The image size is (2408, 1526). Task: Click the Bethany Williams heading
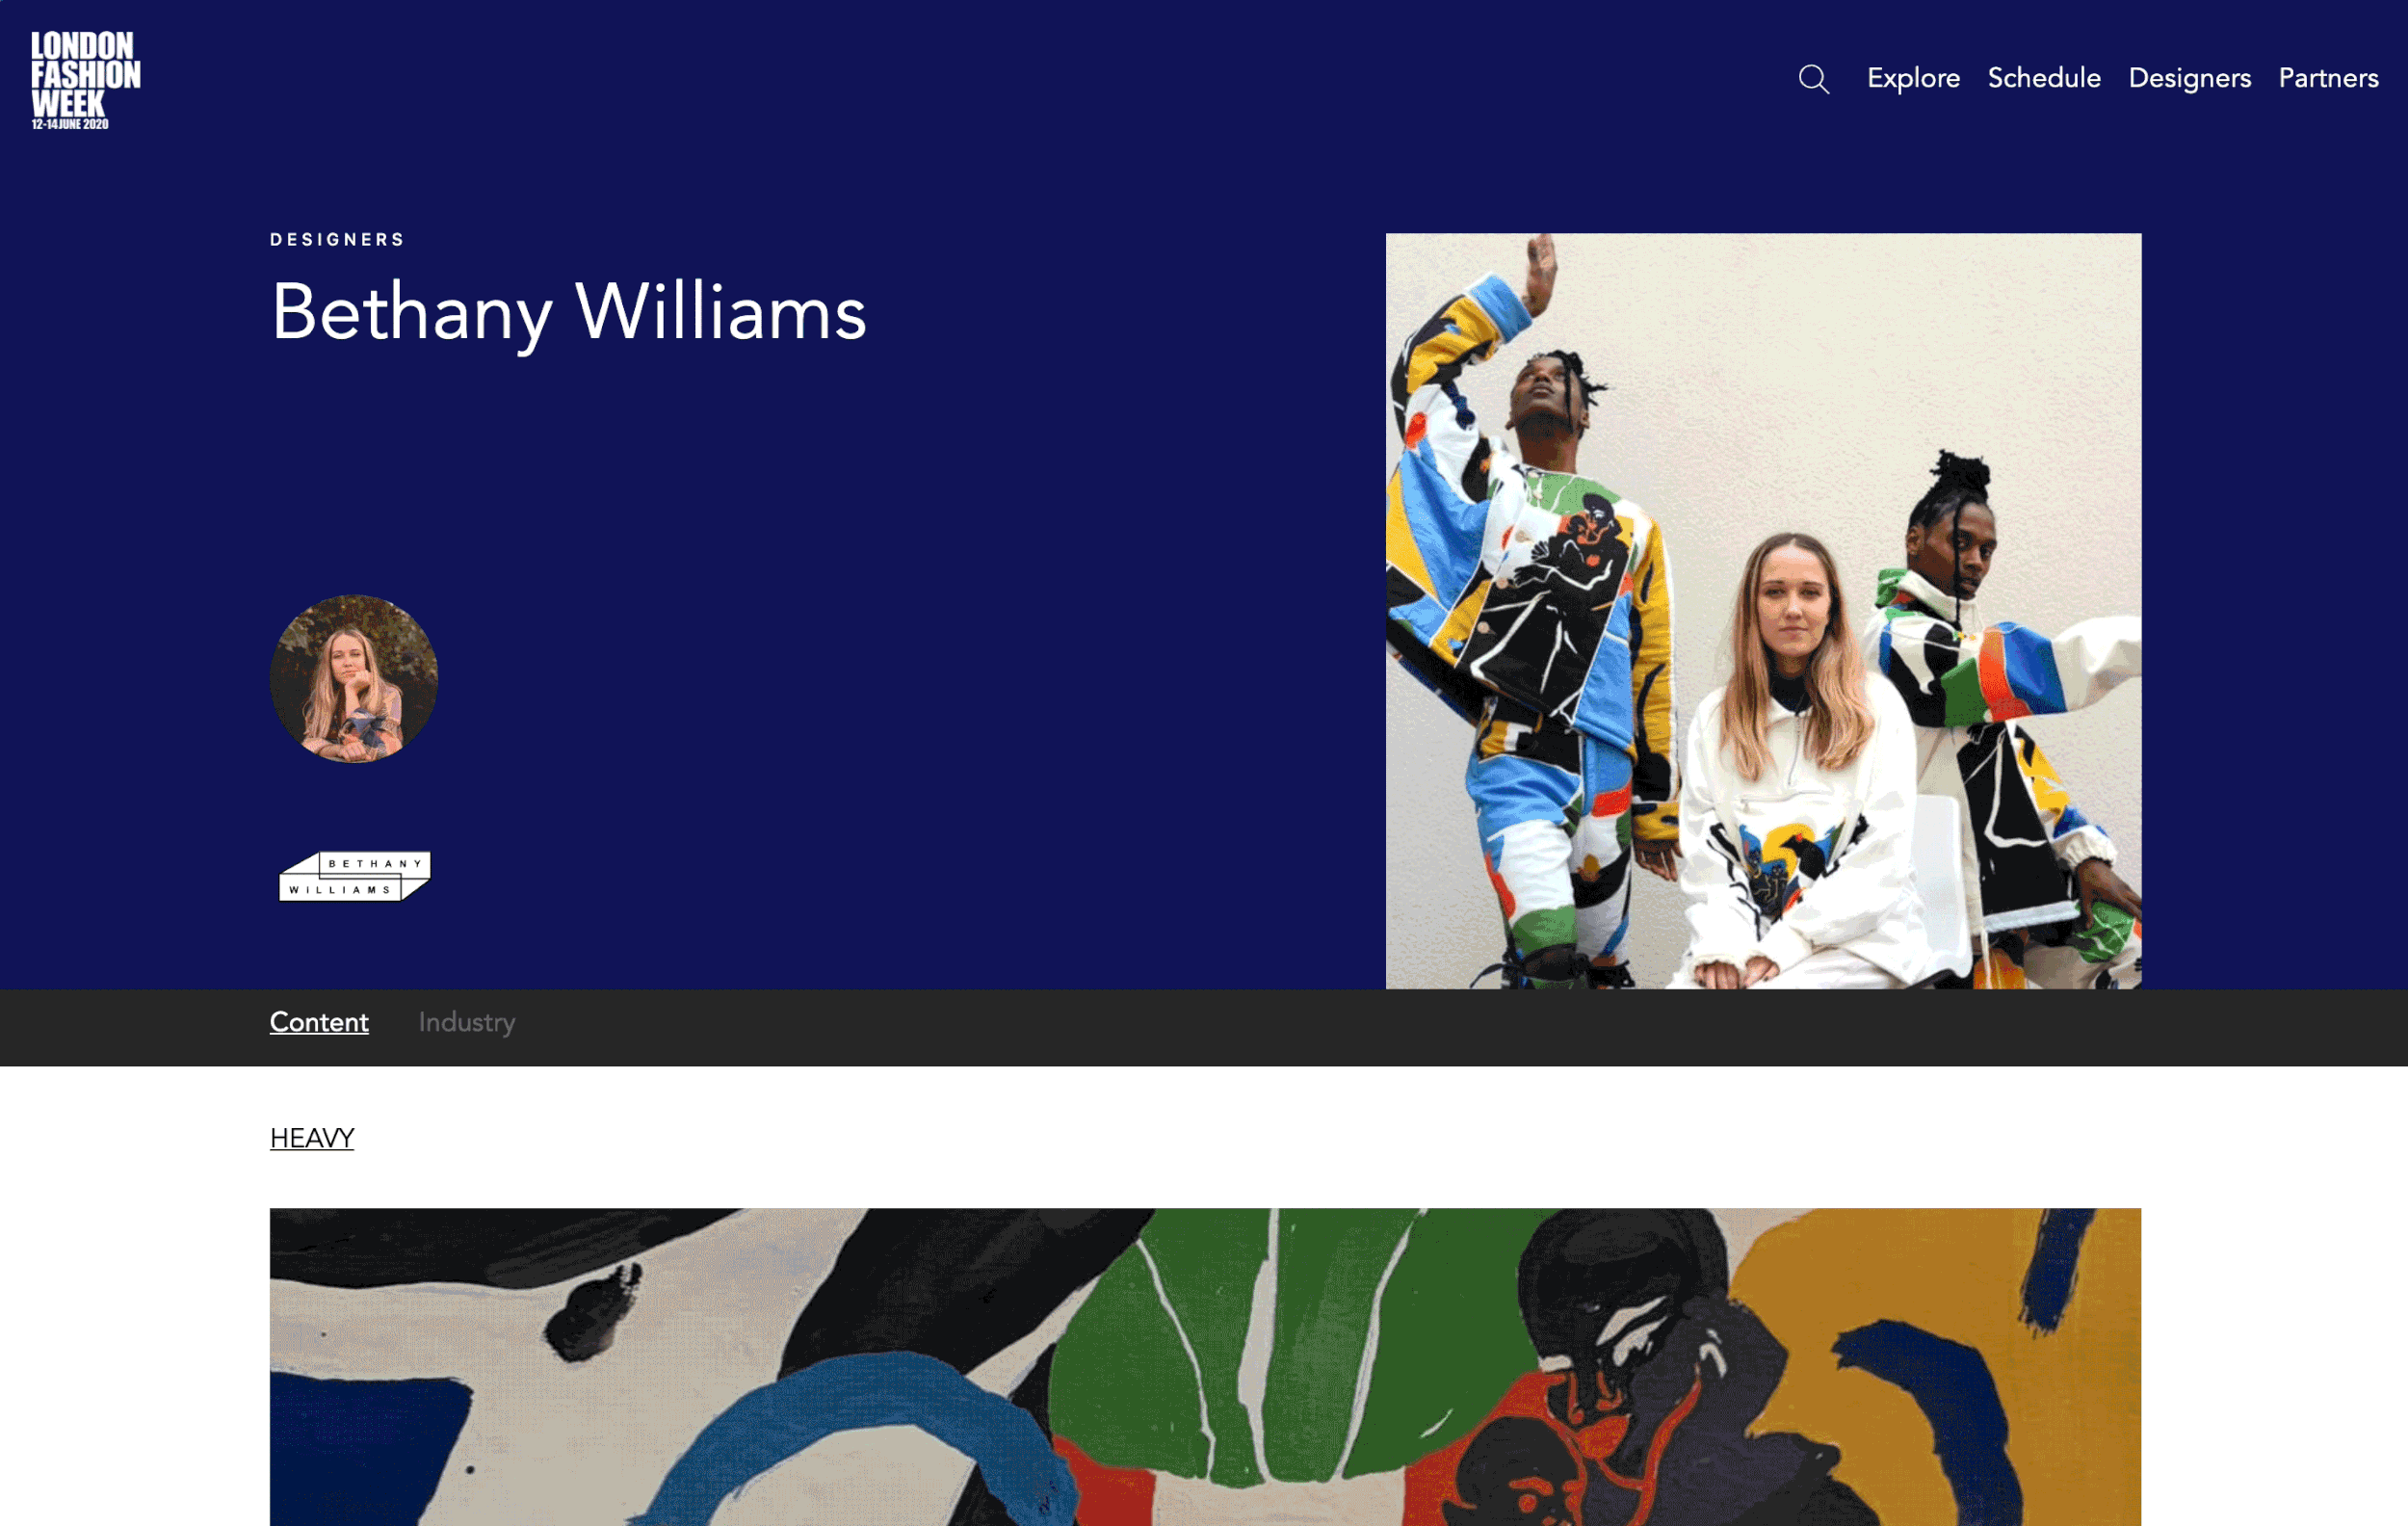coord(568,312)
